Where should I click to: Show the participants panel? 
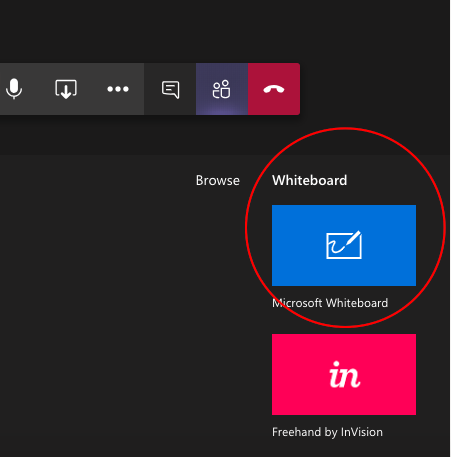222,89
